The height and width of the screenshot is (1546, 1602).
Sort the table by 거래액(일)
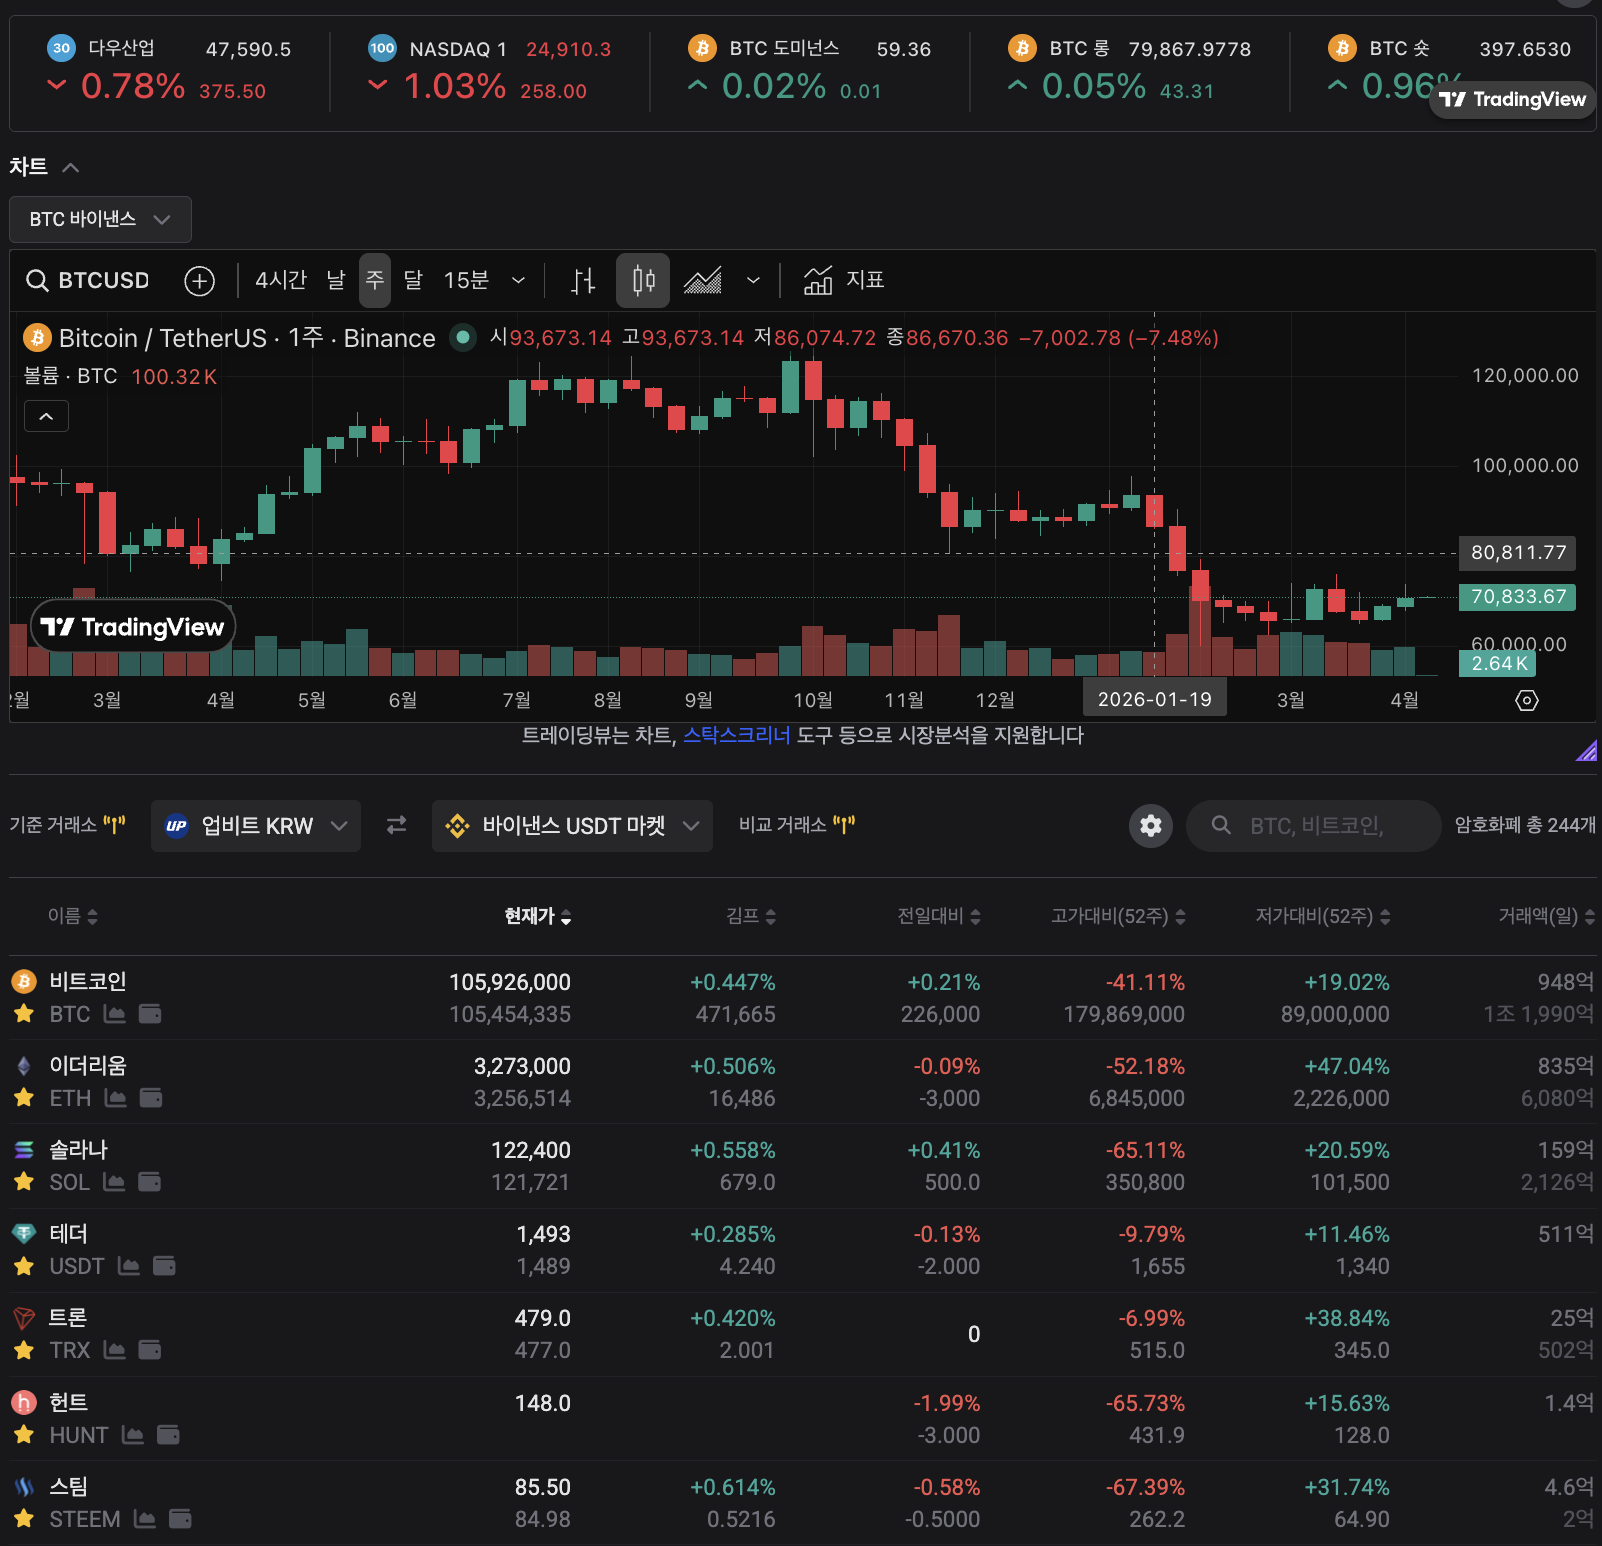(1546, 916)
